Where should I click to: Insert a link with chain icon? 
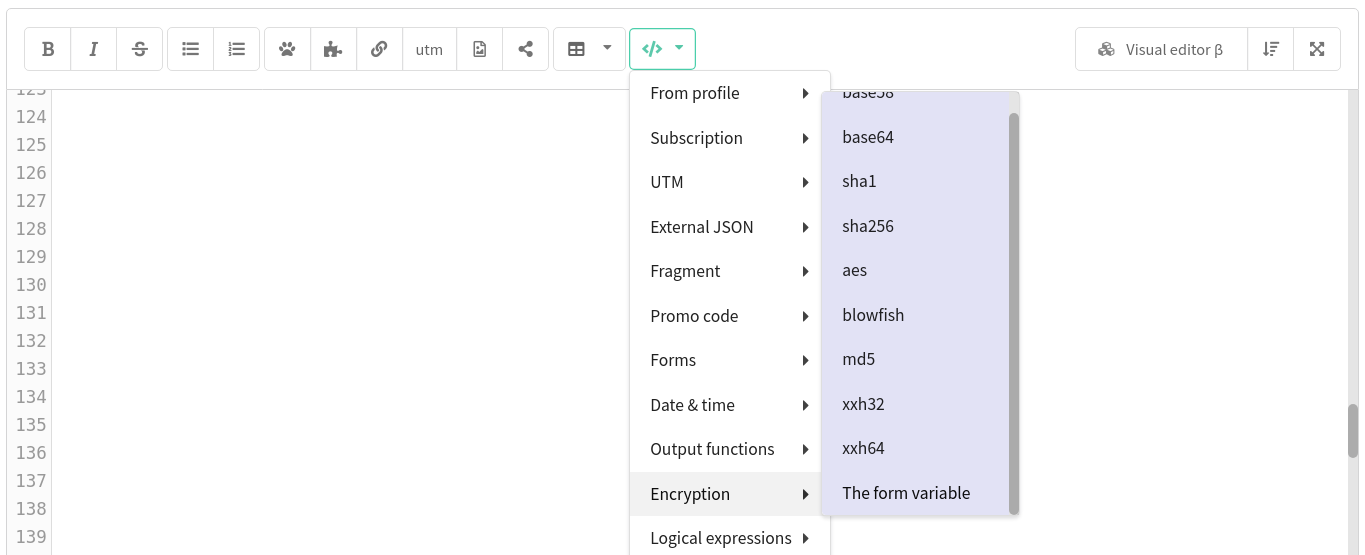coord(379,49)
